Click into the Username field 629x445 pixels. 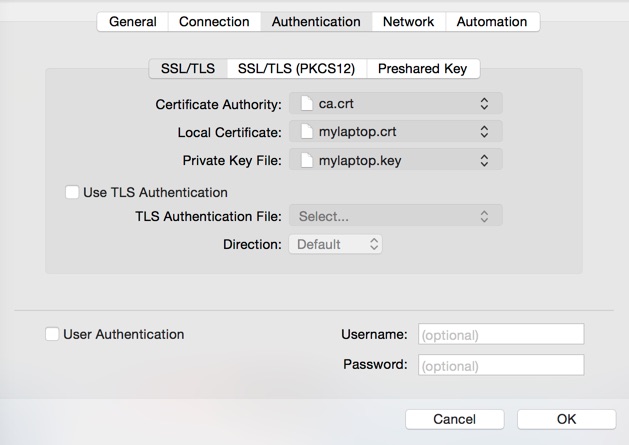pos(501,334)
